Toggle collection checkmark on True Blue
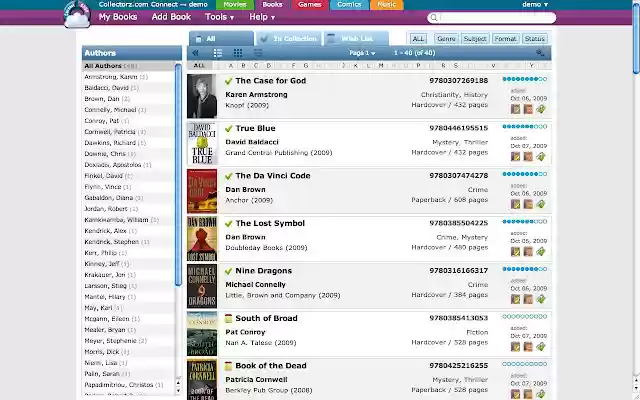The width and height of the screenshot is (640, 400). (229, 129)
